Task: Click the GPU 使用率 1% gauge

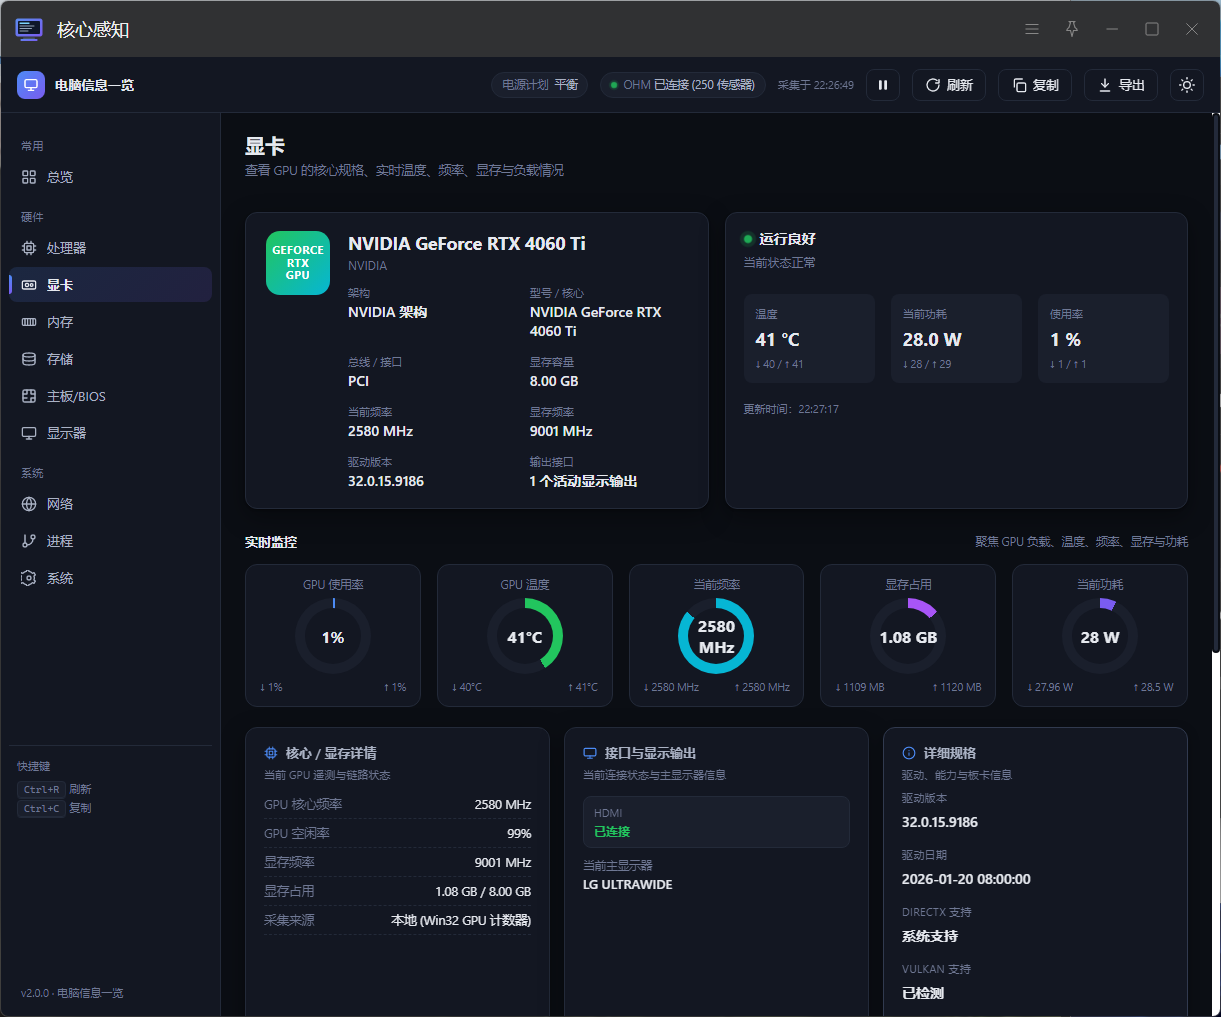Action: [x=333, y=636]
